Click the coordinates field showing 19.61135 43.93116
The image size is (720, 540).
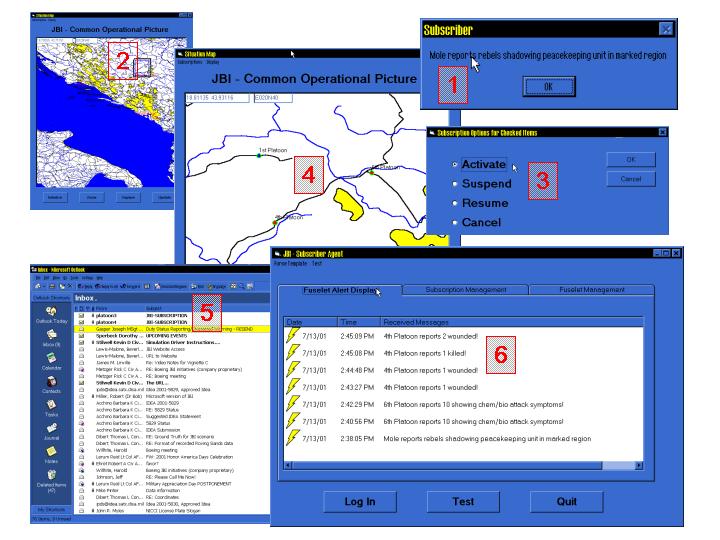pyautogui.click(x=217, y=98)
